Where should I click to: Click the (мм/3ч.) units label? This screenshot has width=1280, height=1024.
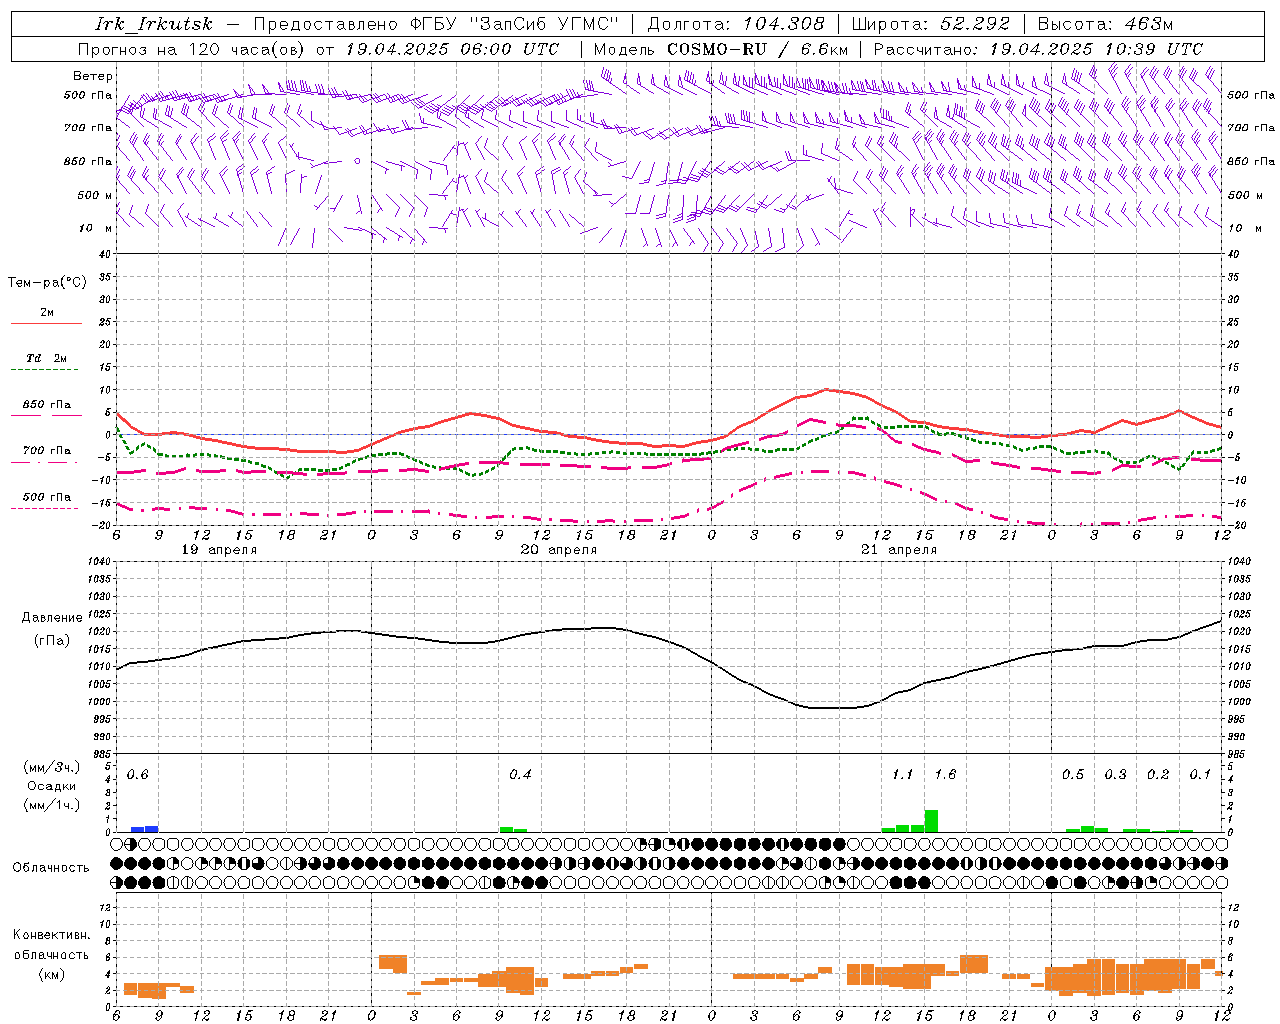click(x=52, y=767)
